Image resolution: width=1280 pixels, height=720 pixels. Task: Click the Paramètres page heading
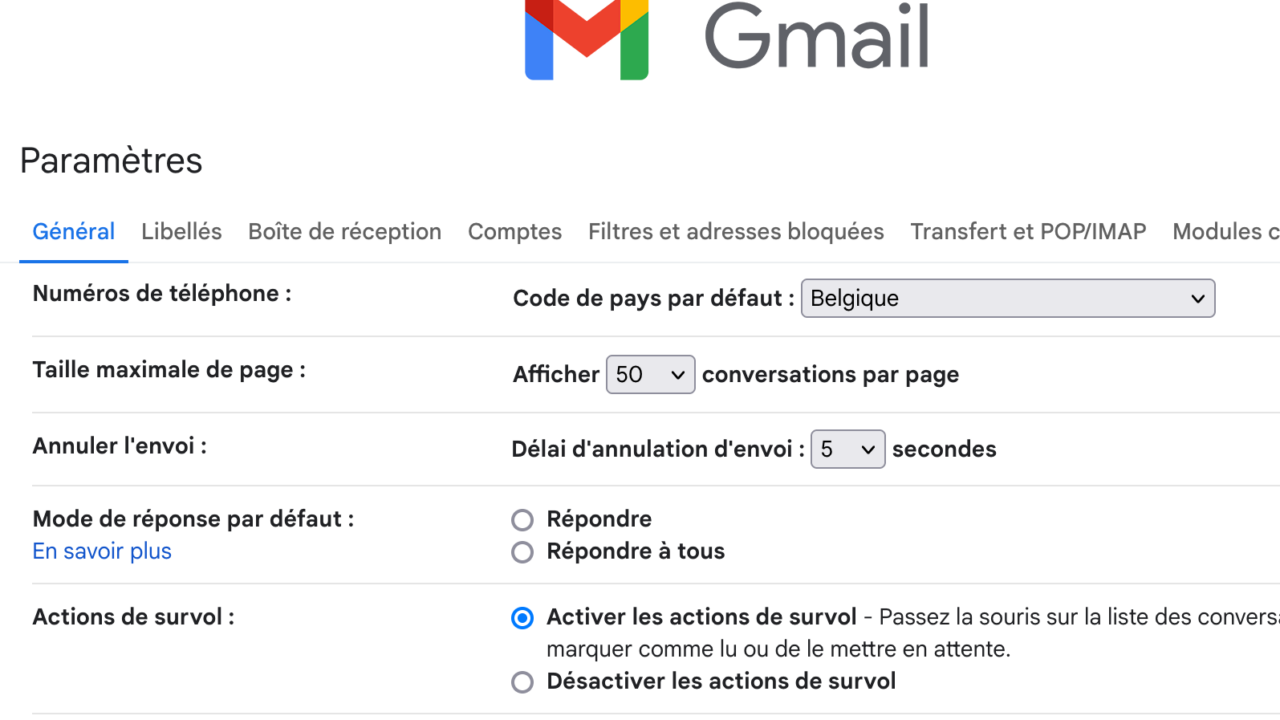(x=111, y=160)
